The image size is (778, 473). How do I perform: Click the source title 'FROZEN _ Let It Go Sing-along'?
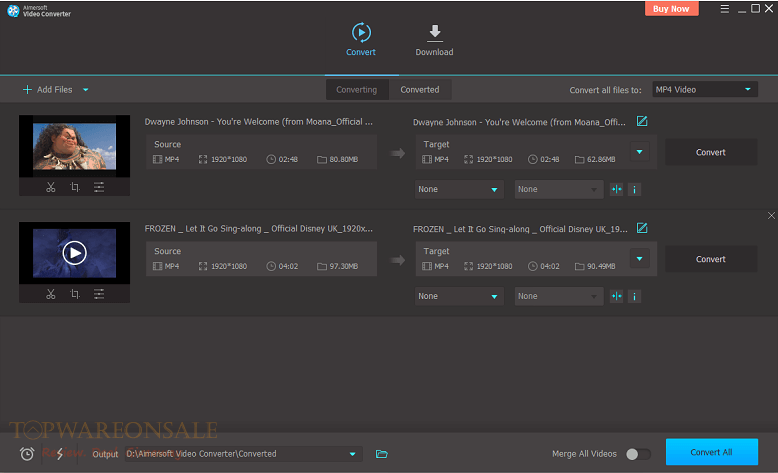click(x=259, y=228)
